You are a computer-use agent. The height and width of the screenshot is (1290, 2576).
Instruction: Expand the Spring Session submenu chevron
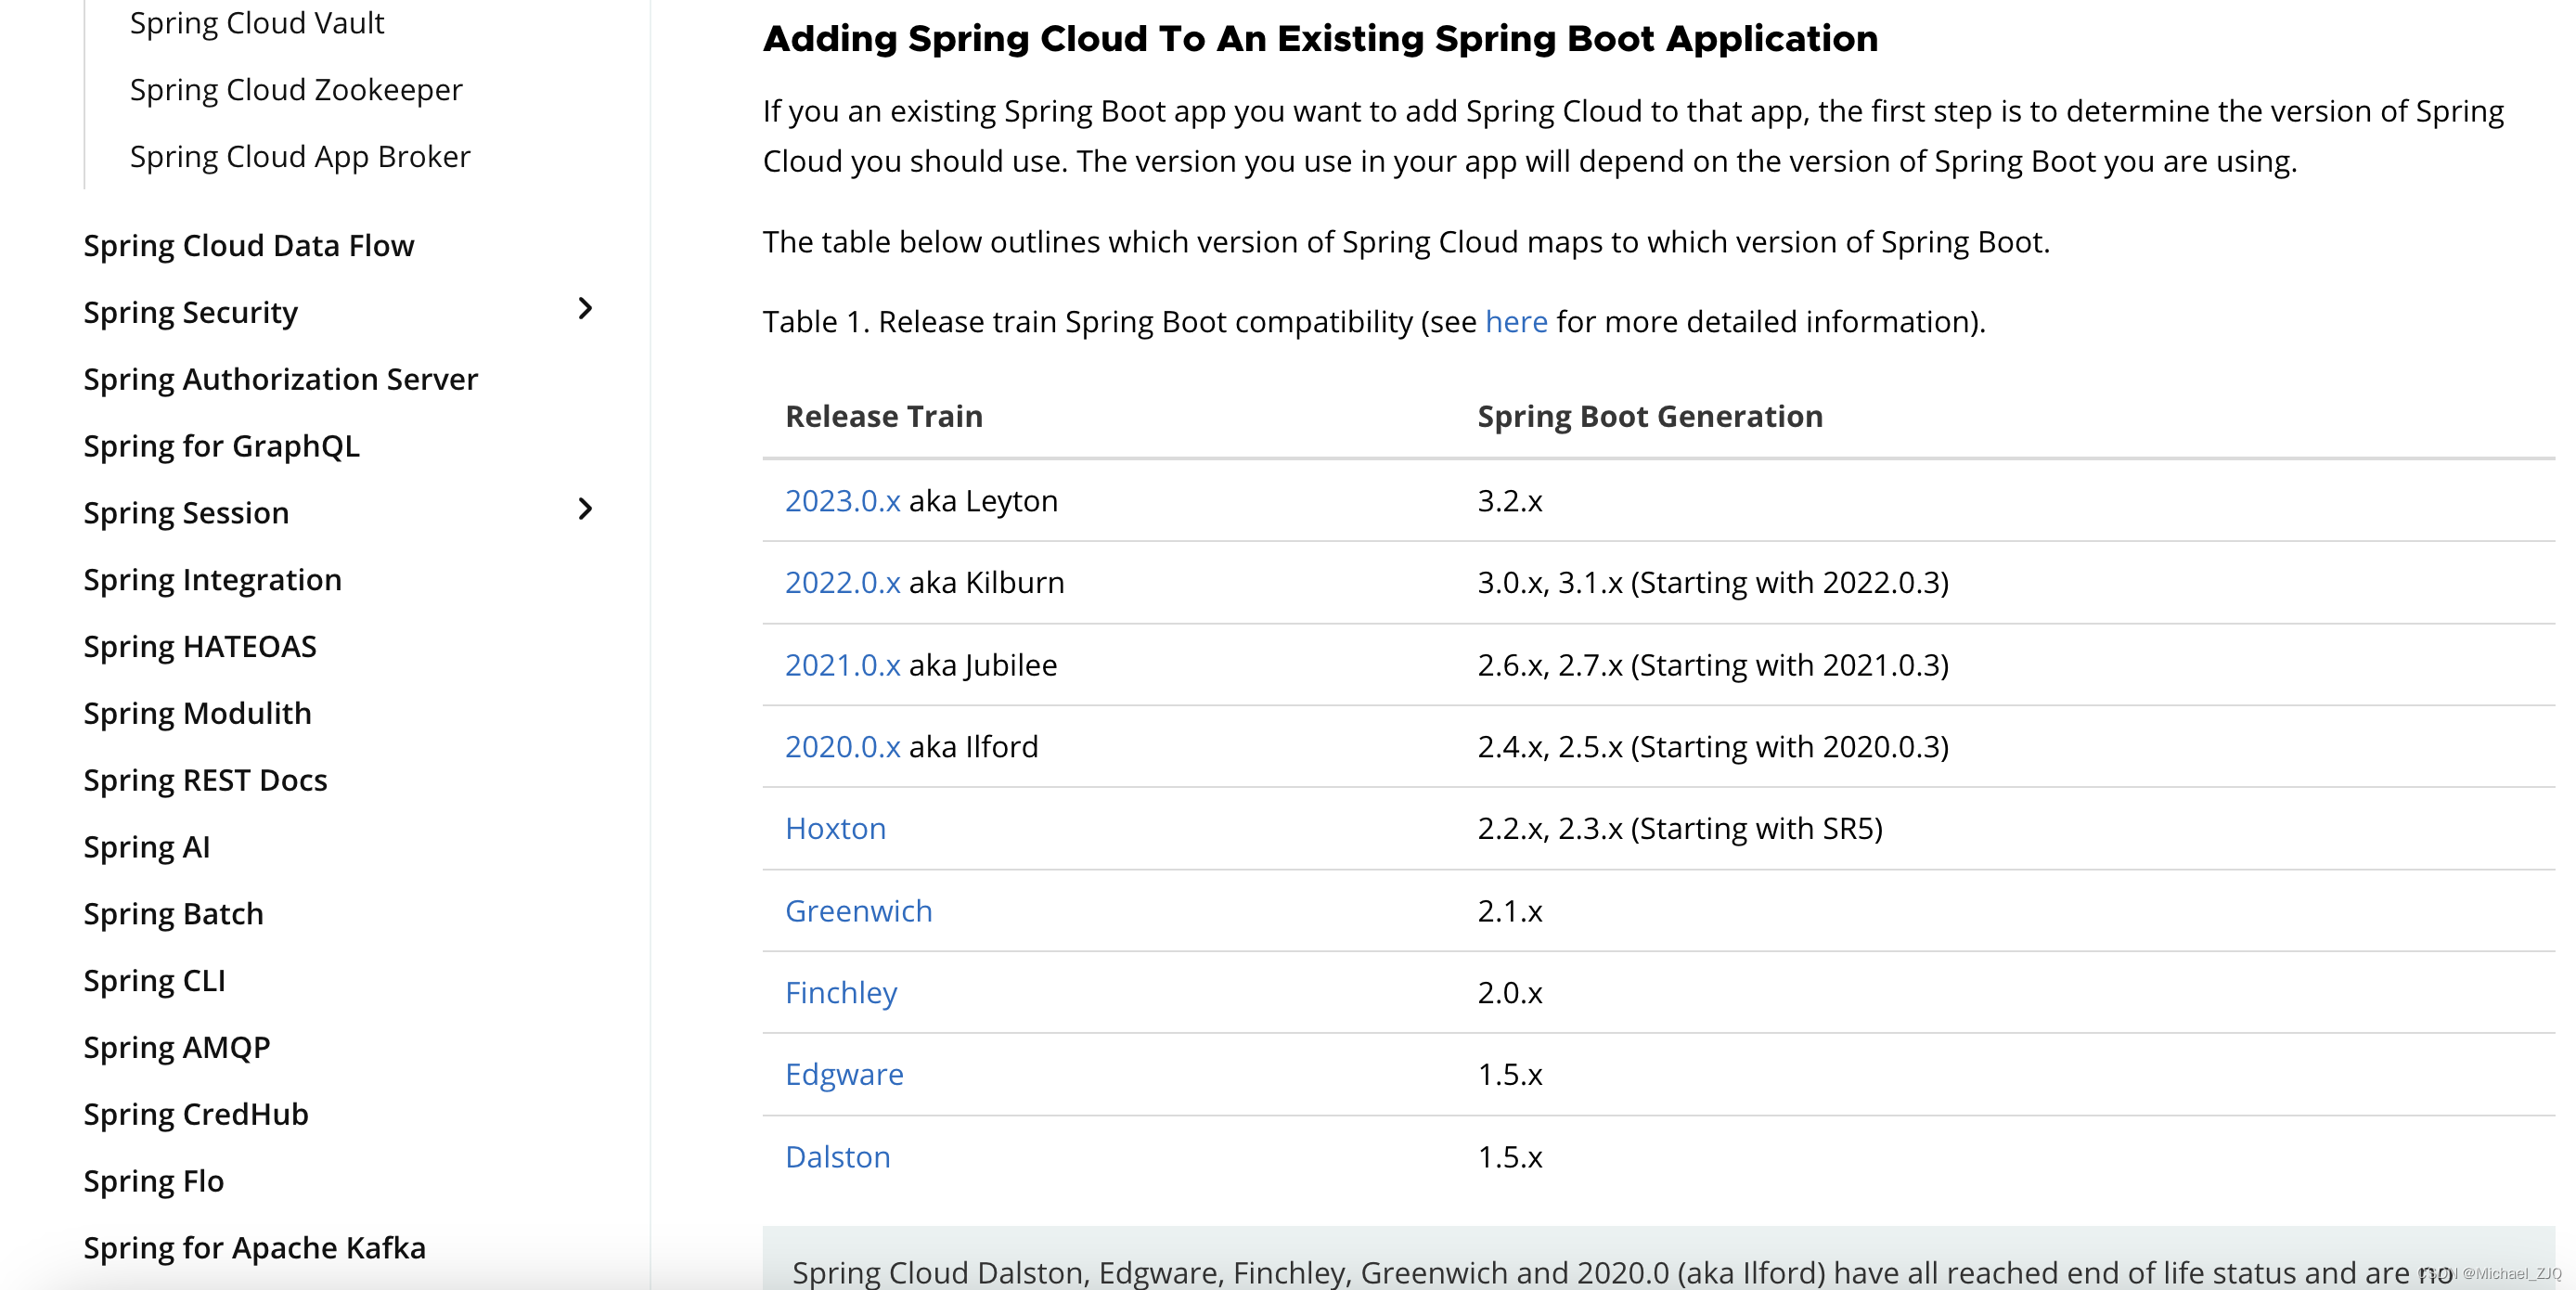[x=585, y=510]
